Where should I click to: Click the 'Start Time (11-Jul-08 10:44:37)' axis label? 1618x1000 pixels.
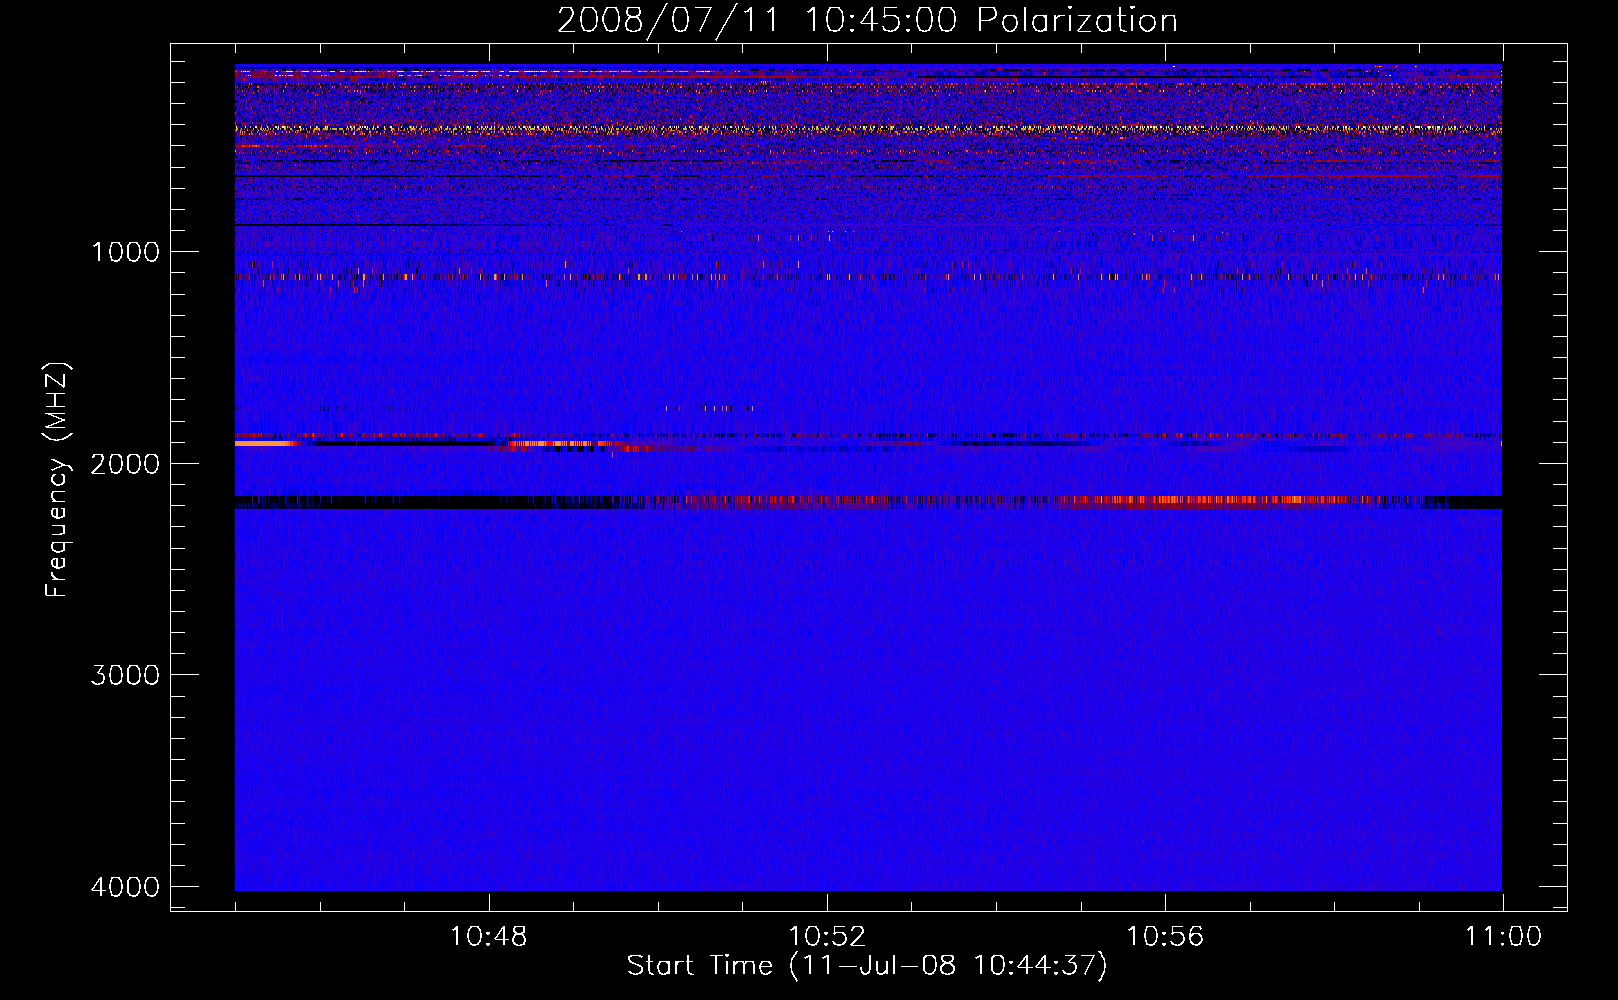tap(867, 966)
